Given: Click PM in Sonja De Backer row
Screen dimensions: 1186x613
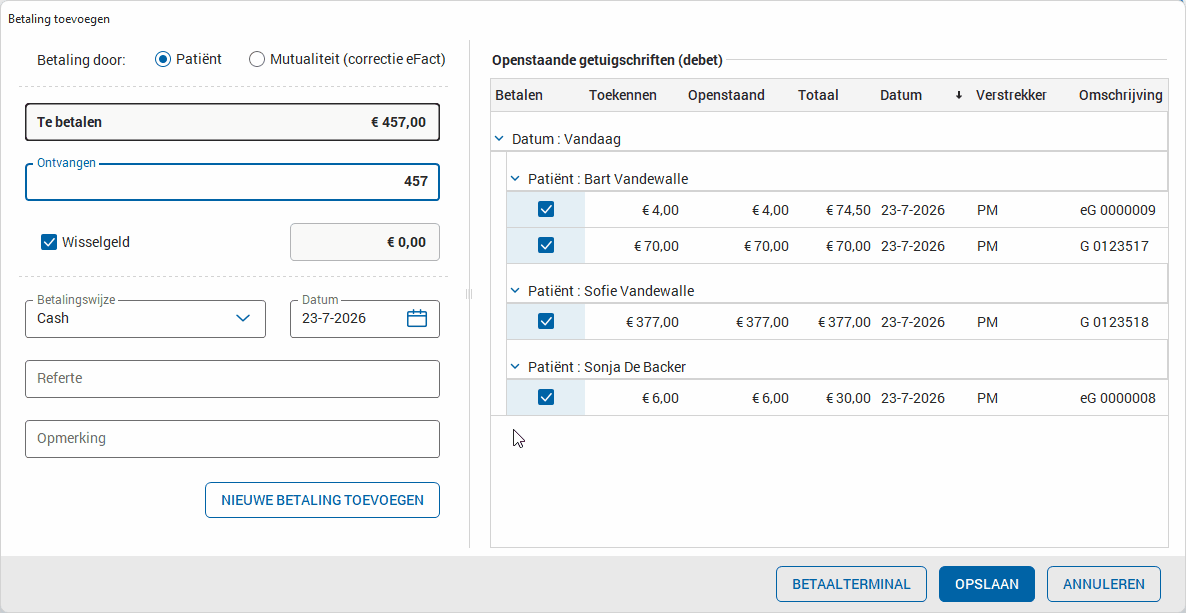Looking at the screenshot, I should (987, 397).
